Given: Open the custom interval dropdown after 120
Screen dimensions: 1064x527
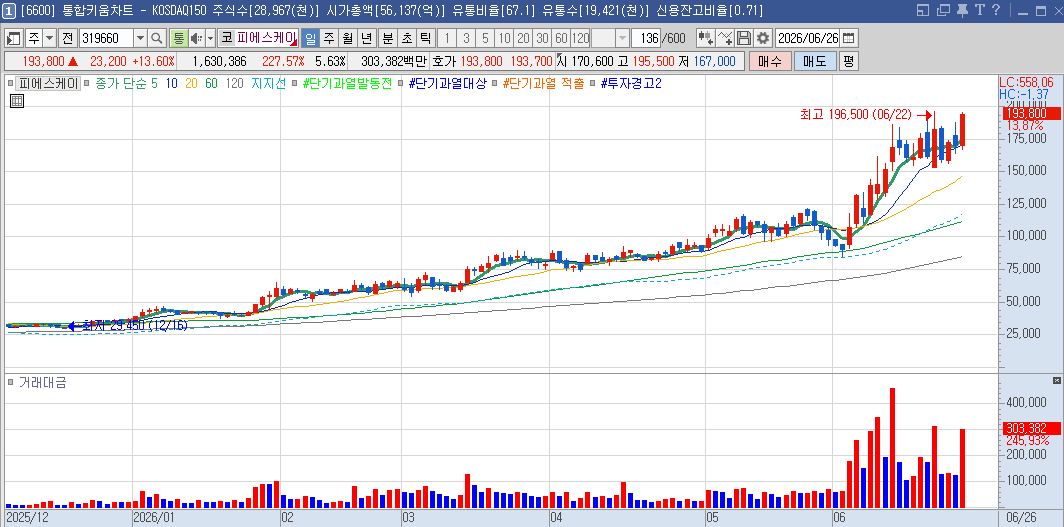Looking at the screenshot, I should coord(622,38).
